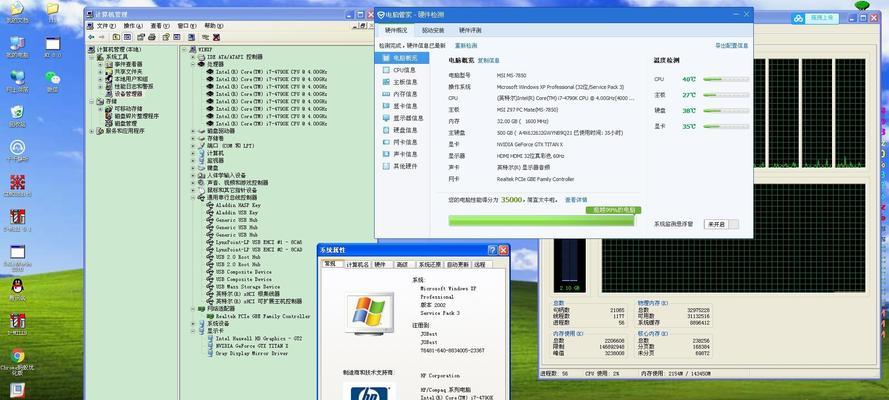Image resolution: width=889 pixels, height=400 pixels.
Task: Open 查看(V) menu in Computer Management
Action: click(x=160, y=26)
